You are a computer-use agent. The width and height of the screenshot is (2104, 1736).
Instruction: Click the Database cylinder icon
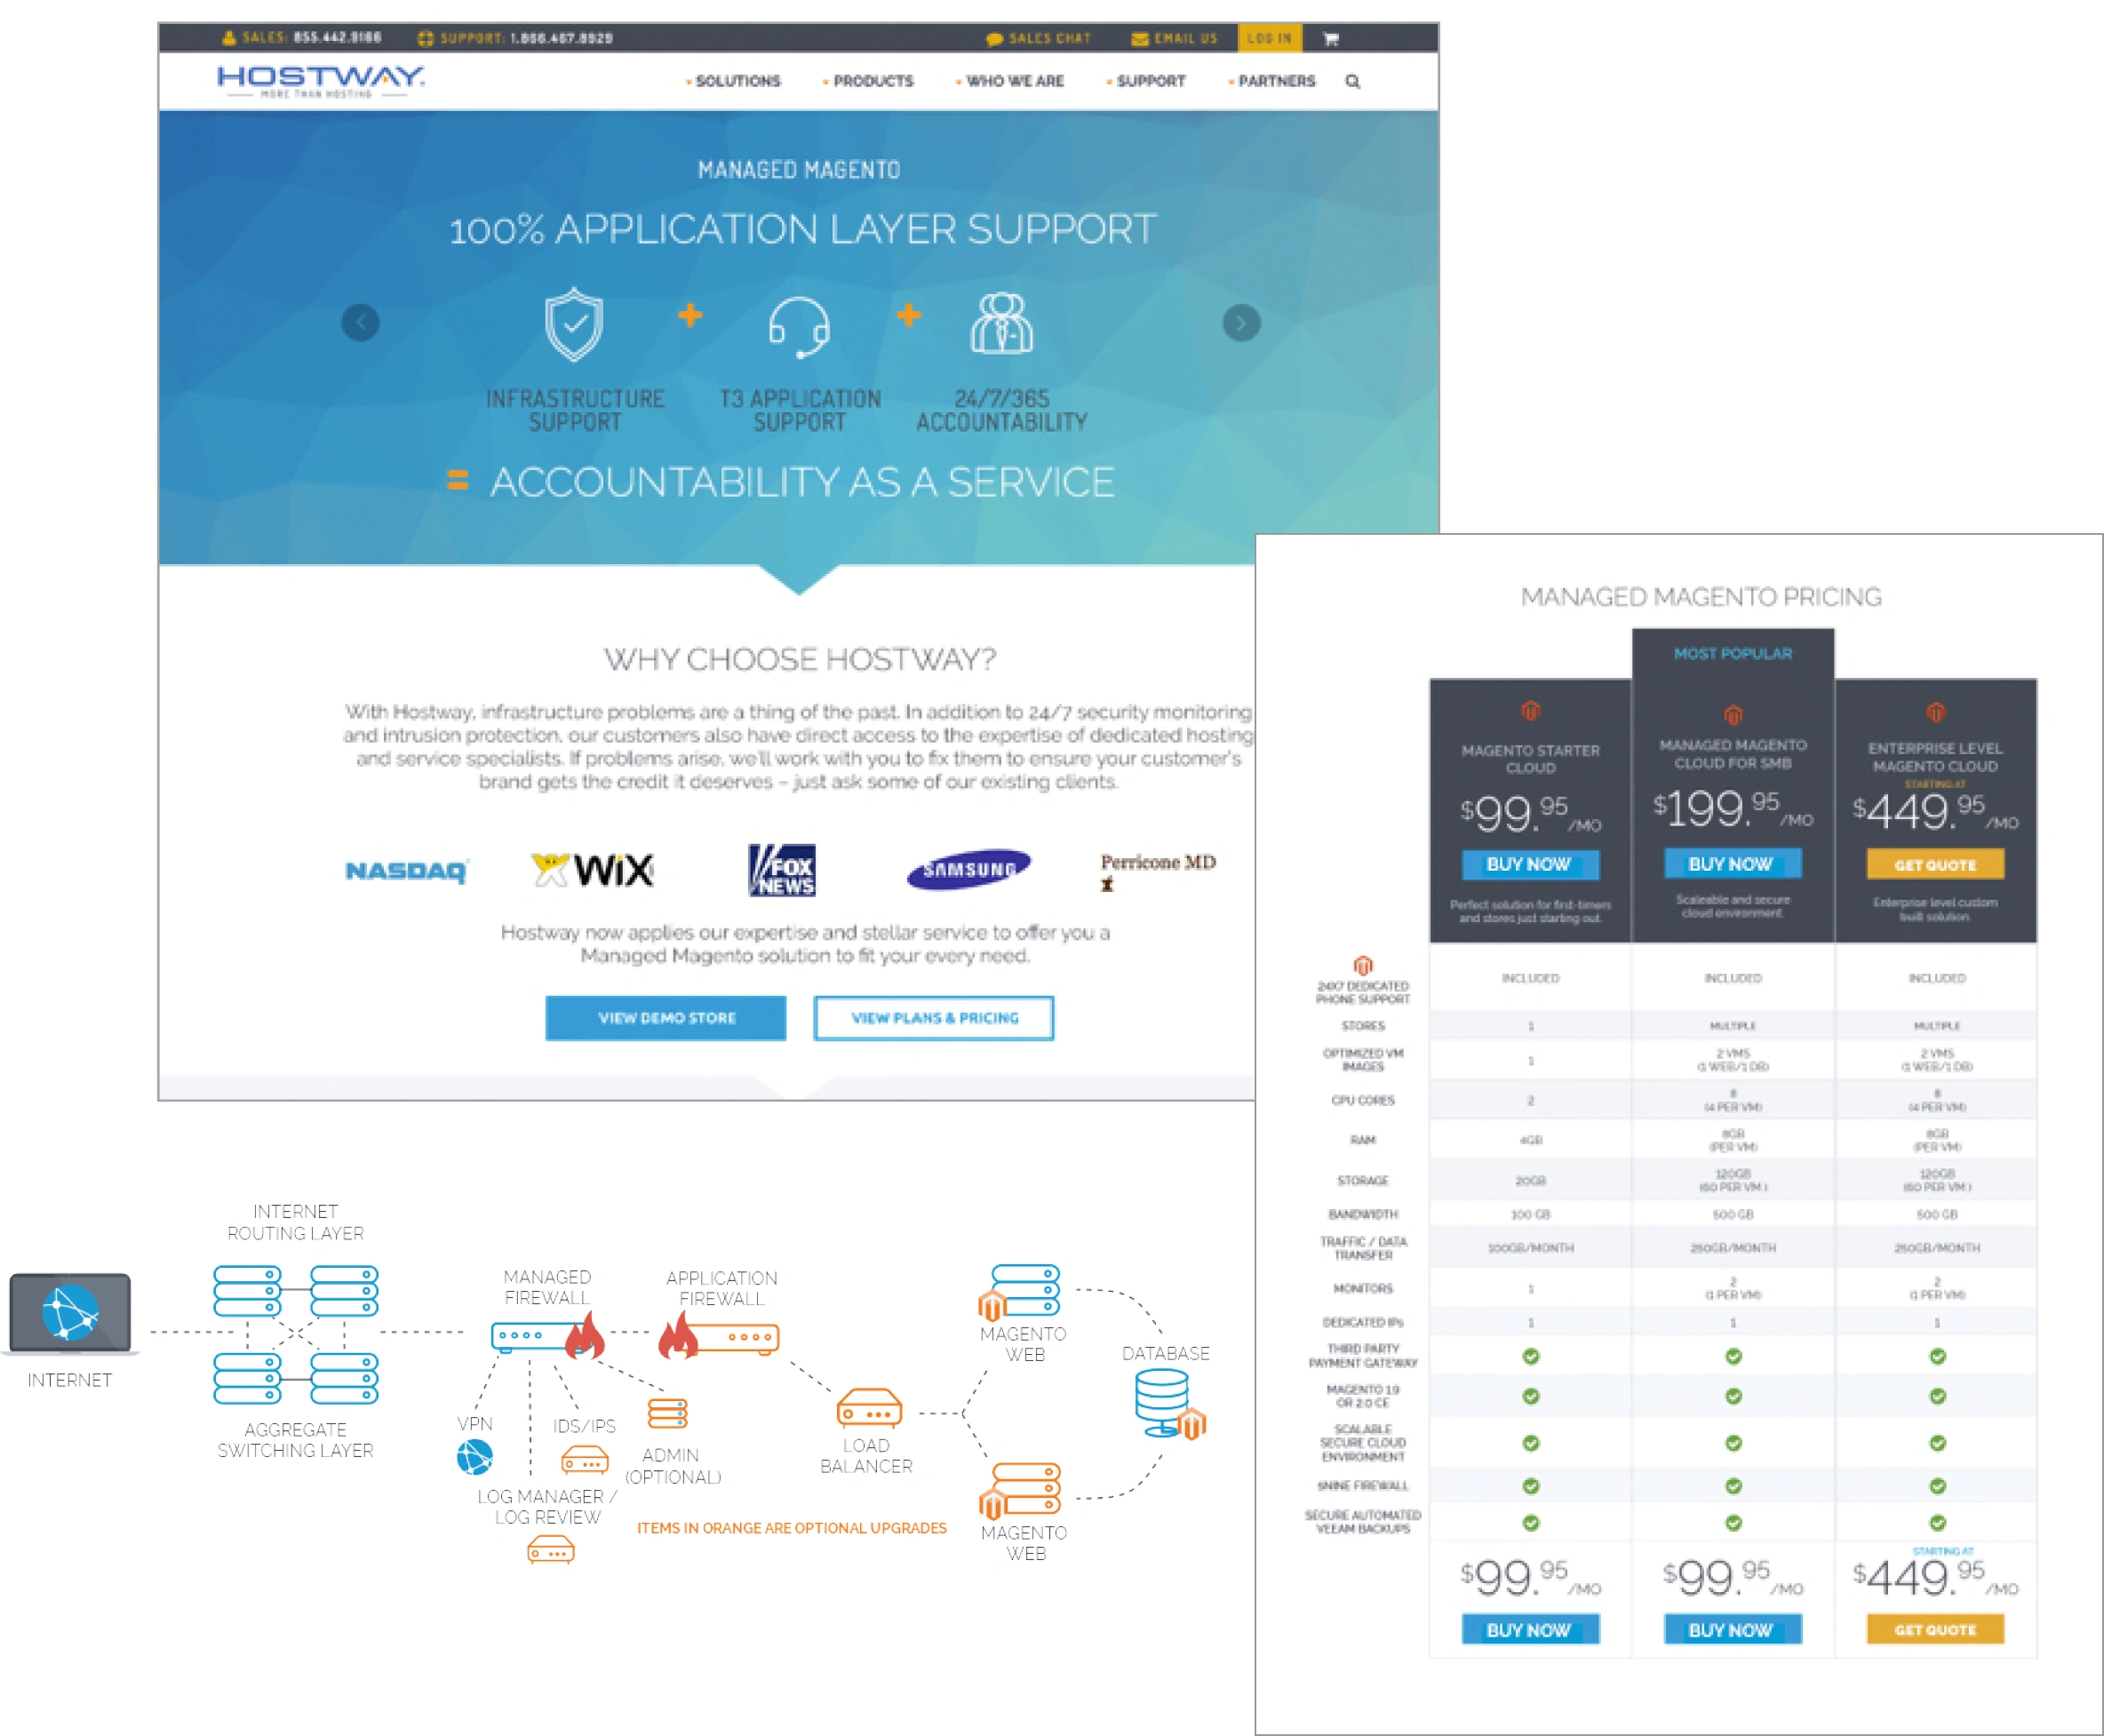coord(1170,1403)
